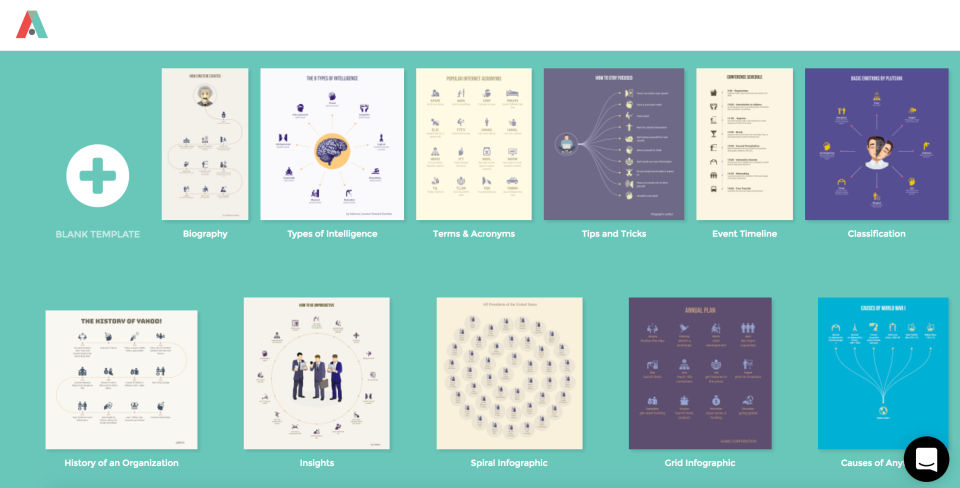Open the Annual Plan grid thumbnail
This screenshot has width=960, height=488.
coord(700,374)
